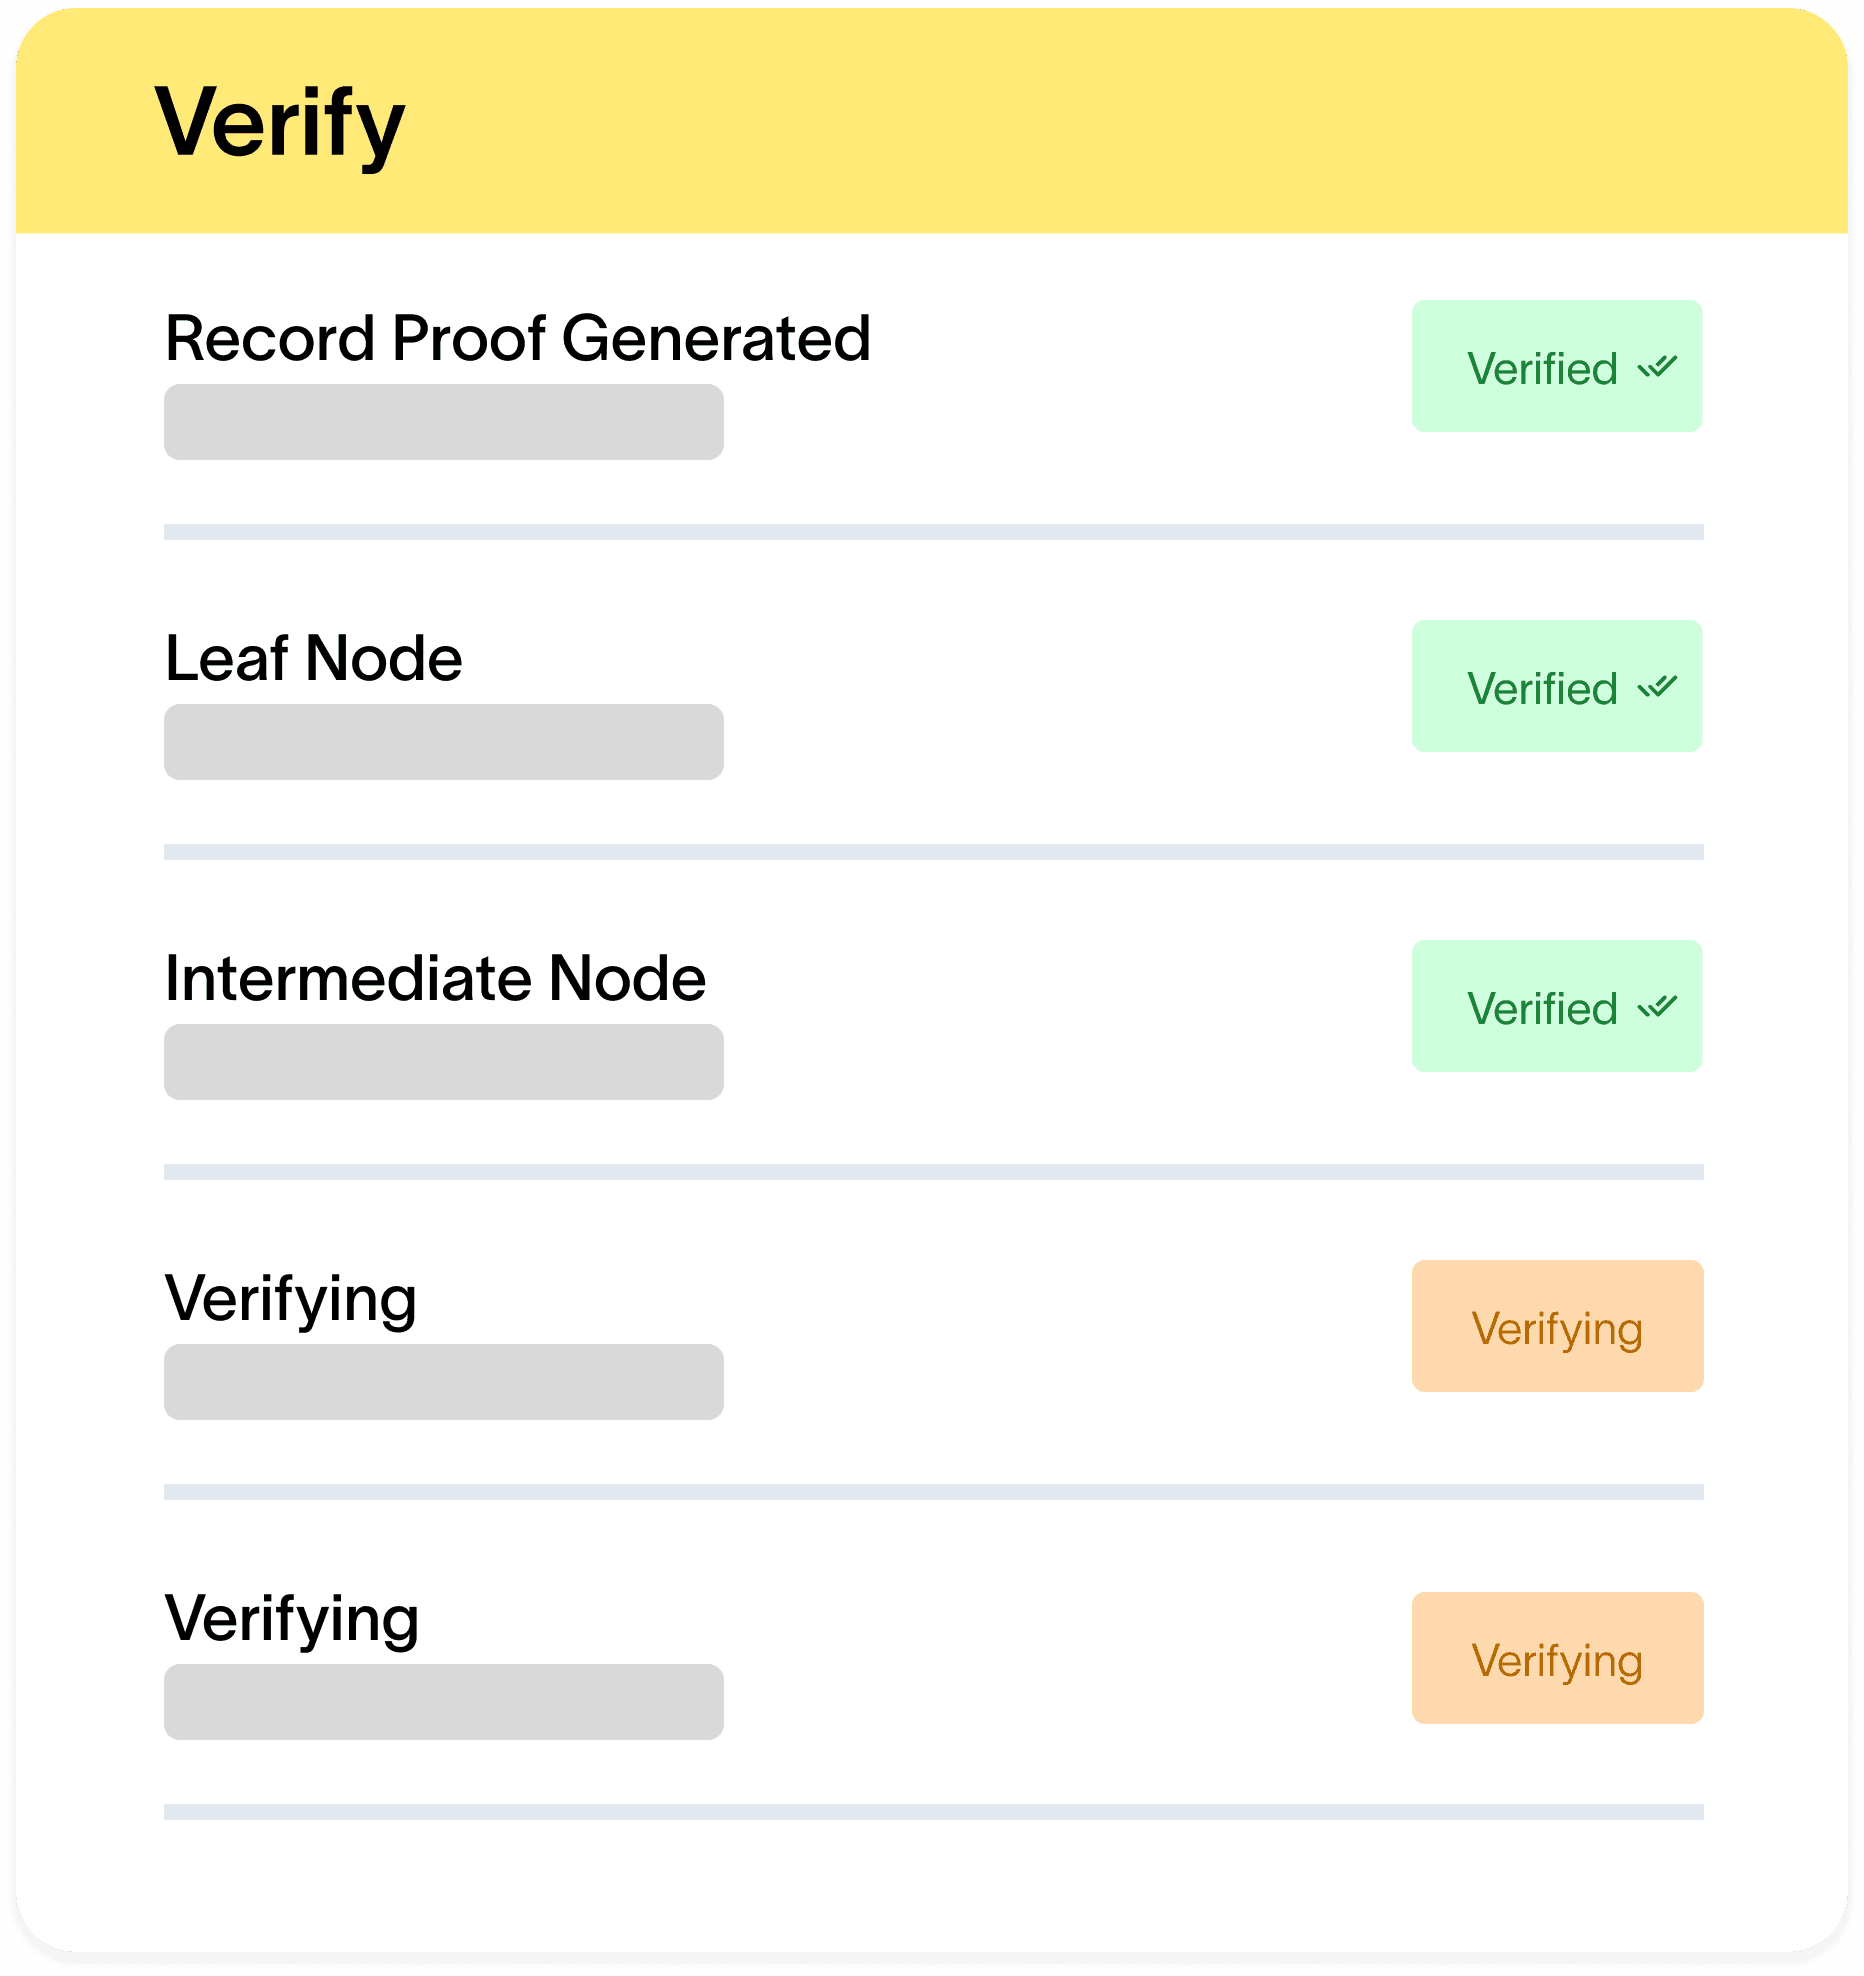The image size is (1864, 1976).
Task: Click the divider line below the Leaf Node row
Action: pos(933,852)
